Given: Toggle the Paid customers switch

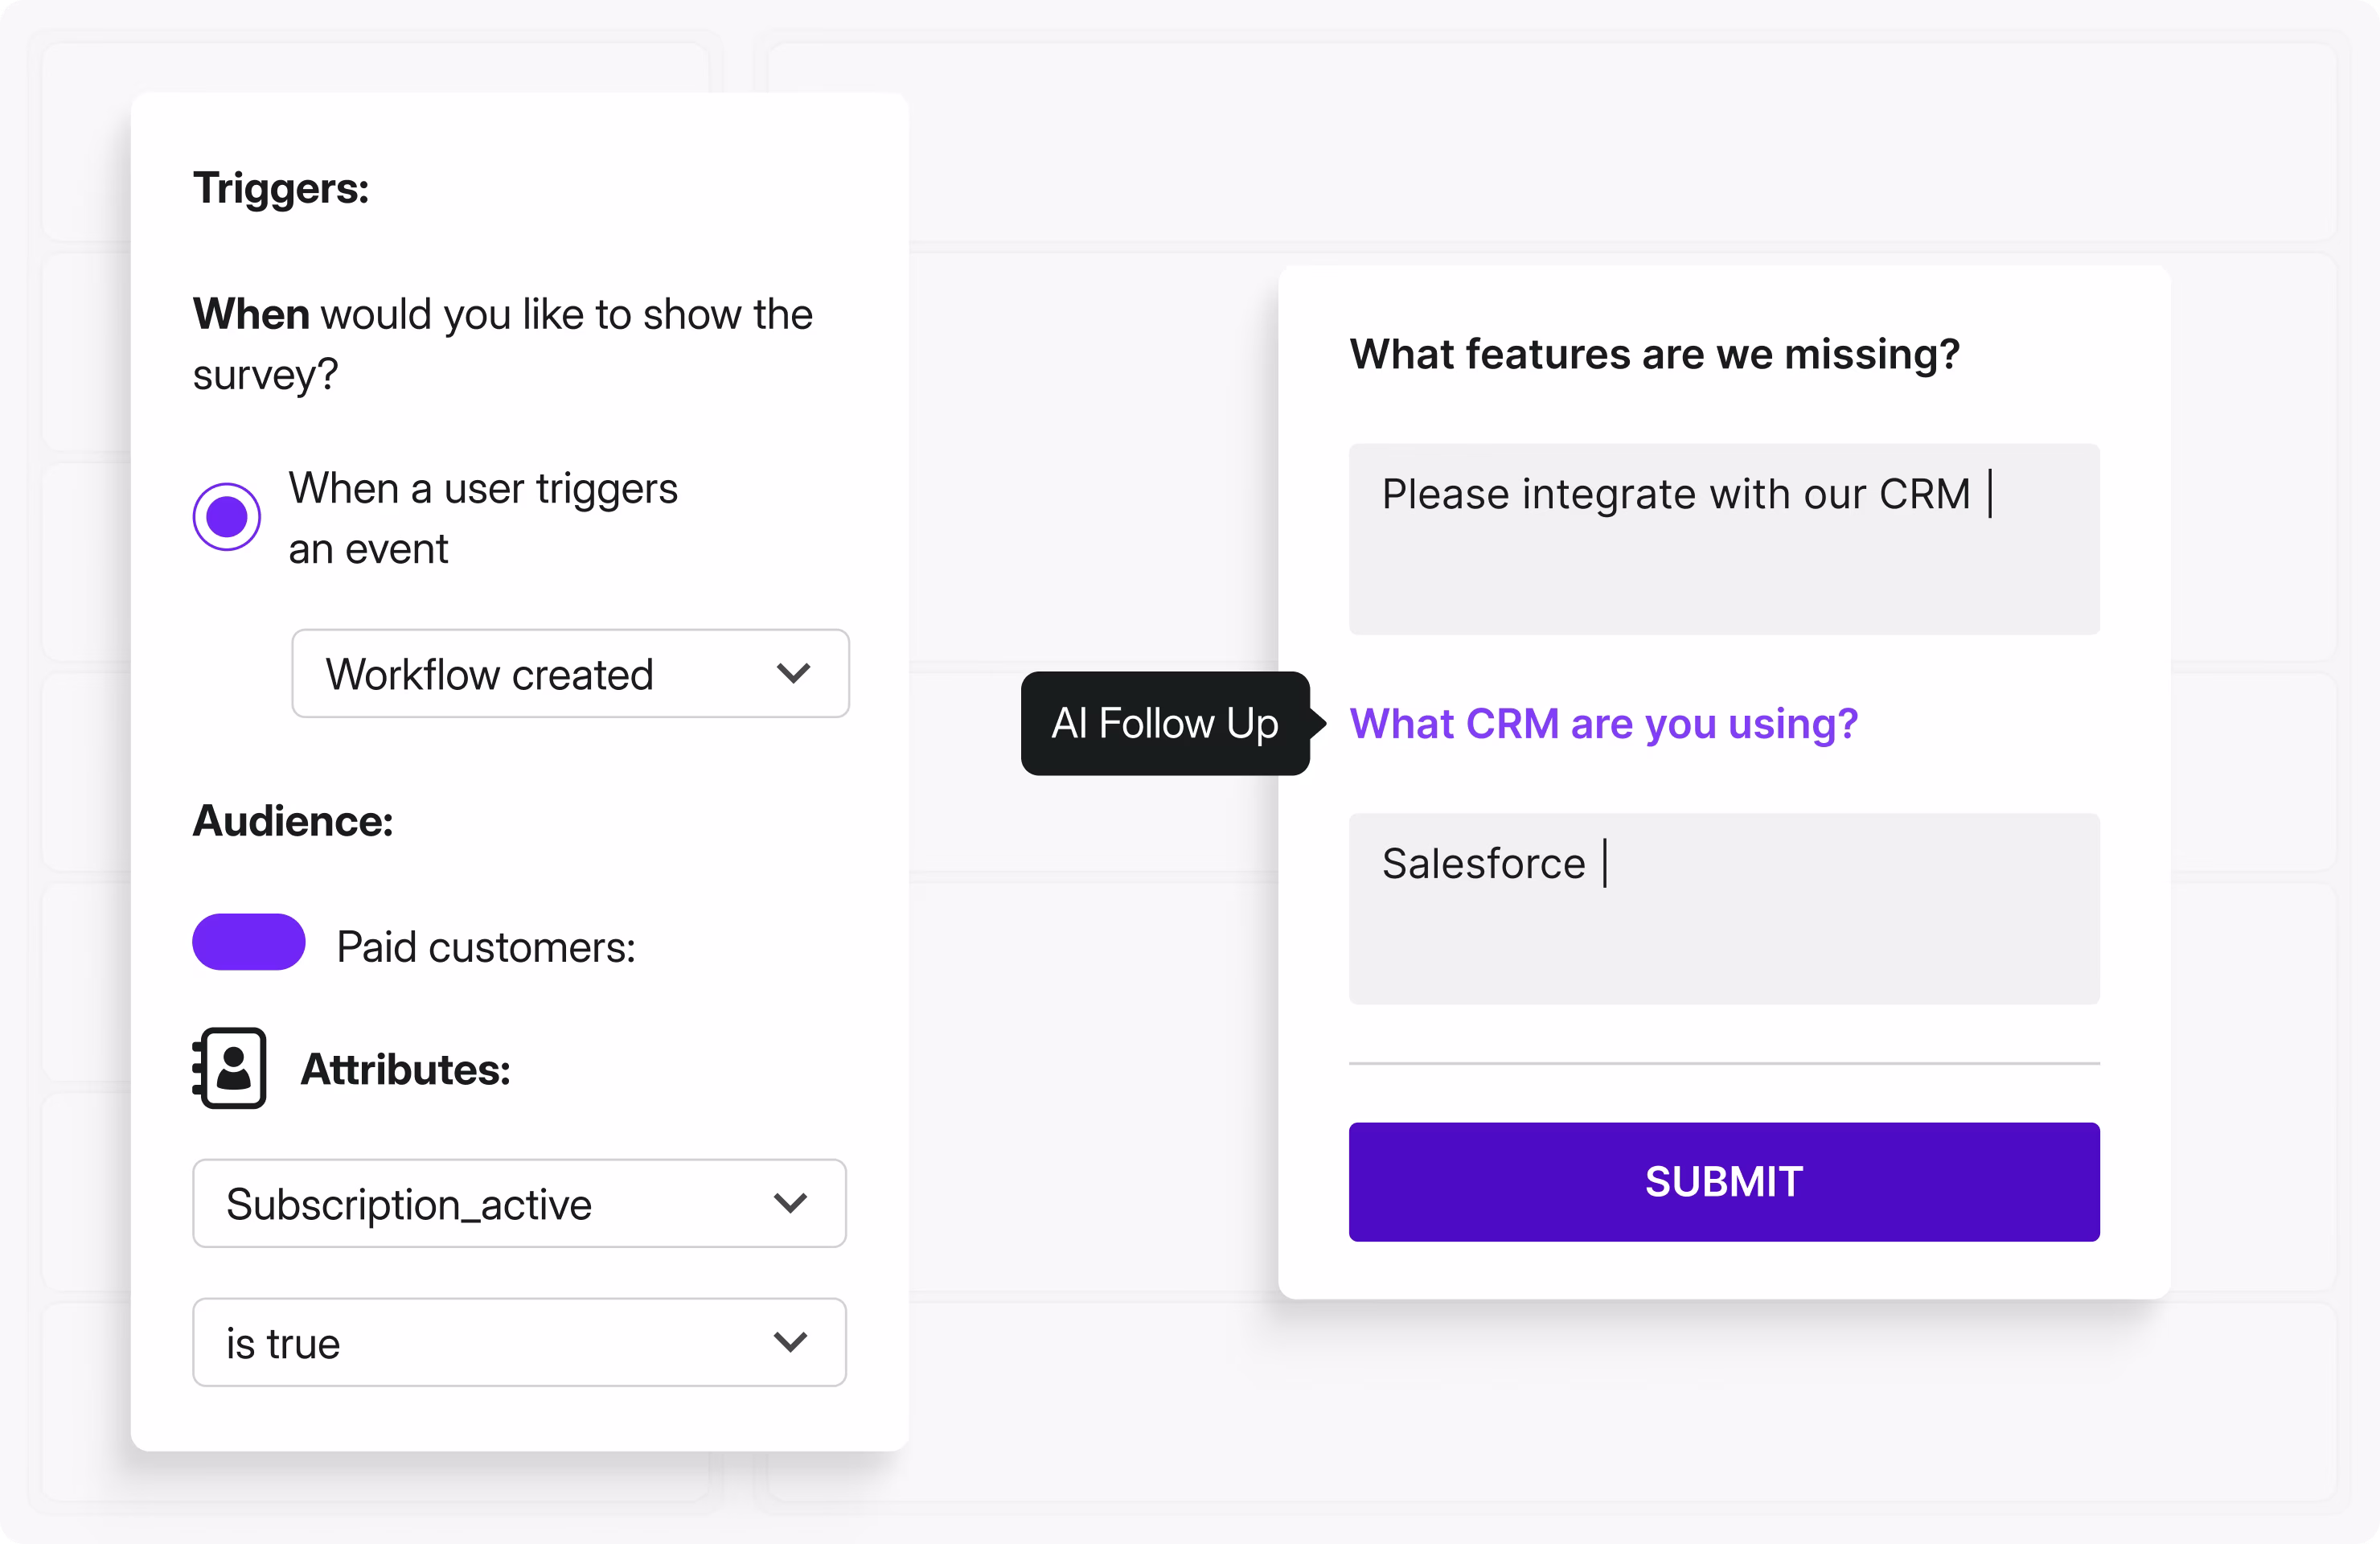Looking at the screenshot, I should (x=249, y=942).
